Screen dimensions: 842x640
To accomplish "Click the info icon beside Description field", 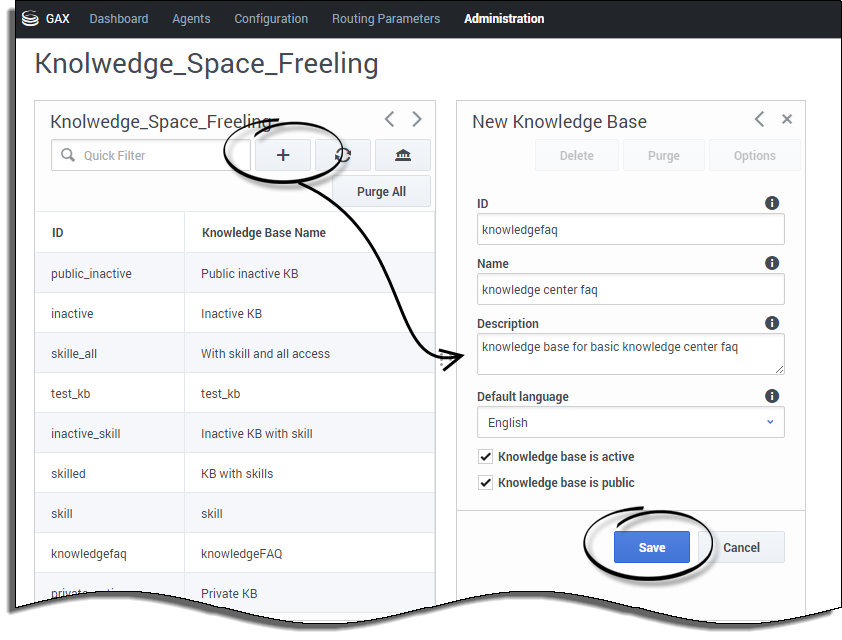I will coord(772,323).
